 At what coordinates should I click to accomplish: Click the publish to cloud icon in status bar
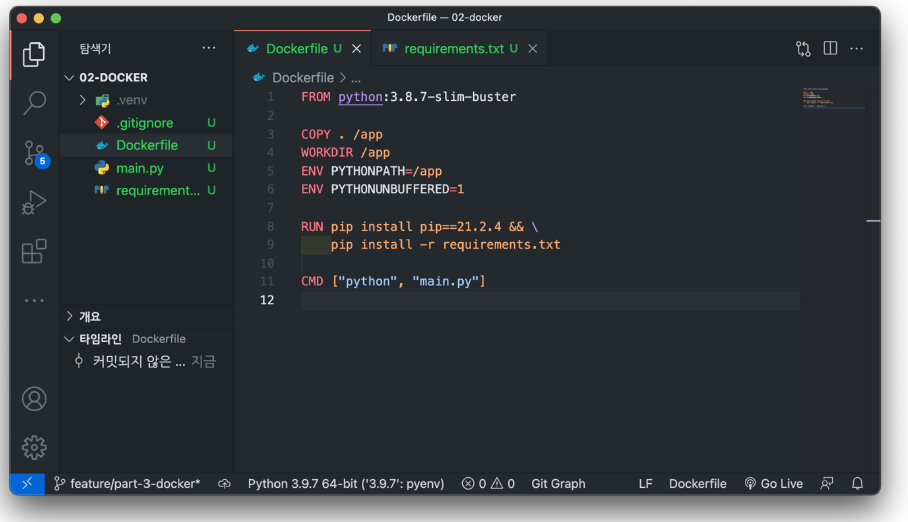coord(225,484)
